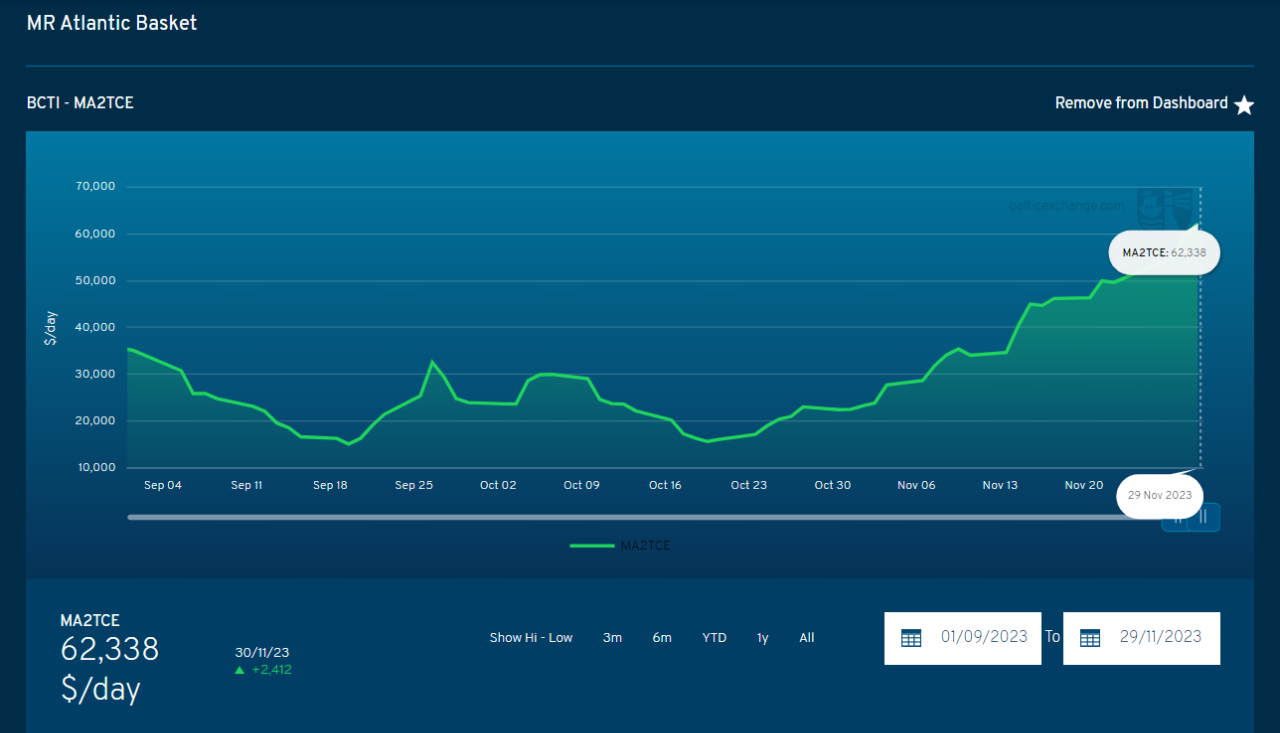Viewport: 1280px width, 733px height.
Task: Select the 3m time range
Action: pos(612,638)
